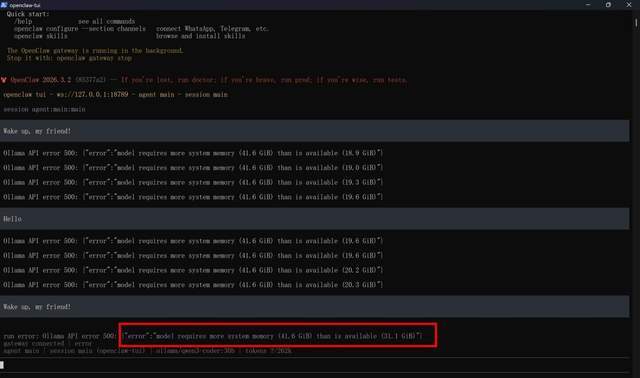Click the error text showing 31.1 GiB available
This screenshot has width=640, height=378.
point(273,336)
